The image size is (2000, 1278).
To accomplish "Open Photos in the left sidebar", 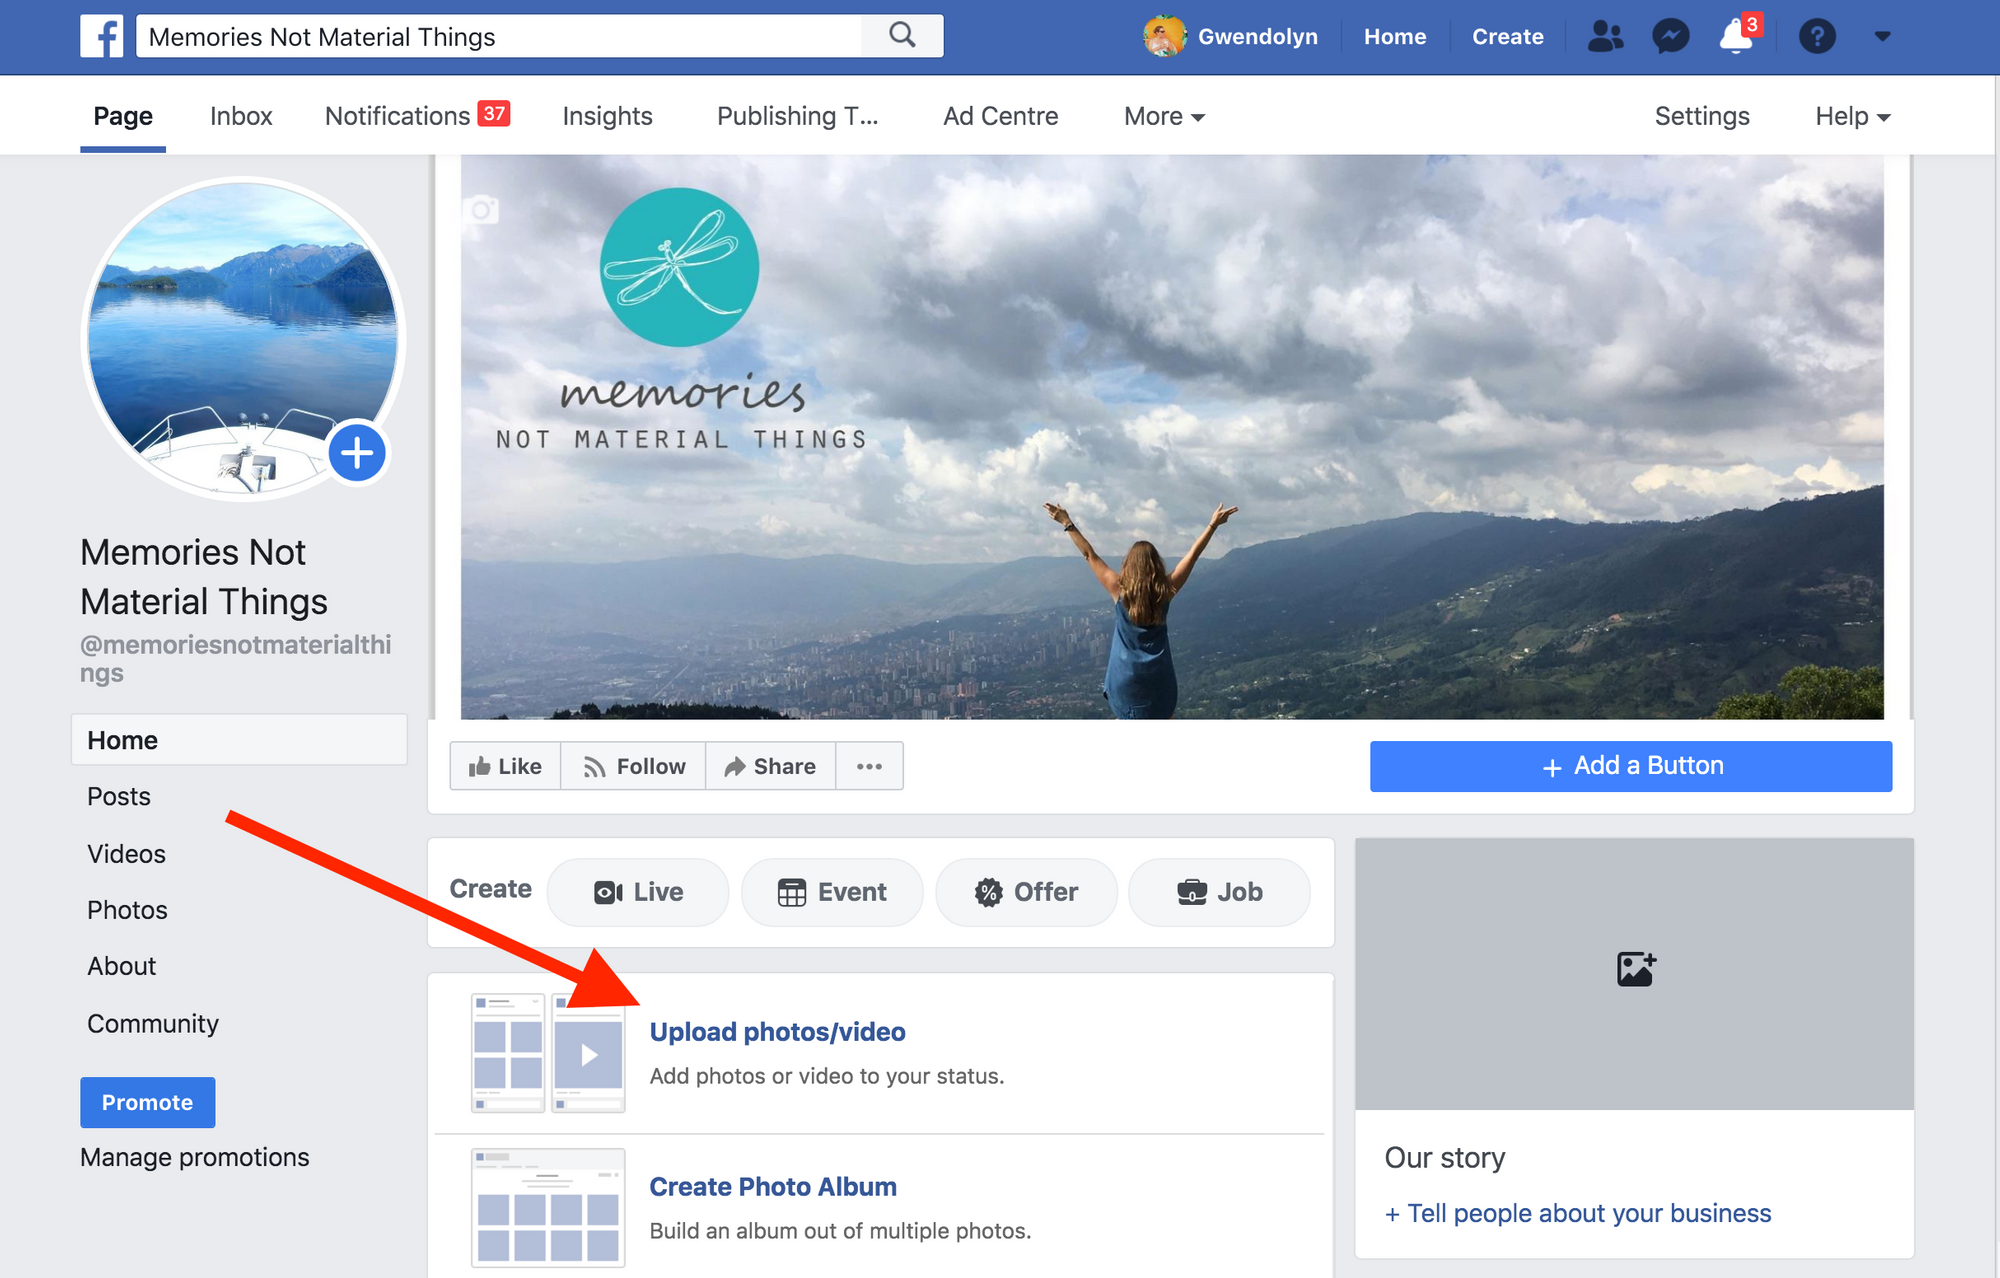I will 127,910.
